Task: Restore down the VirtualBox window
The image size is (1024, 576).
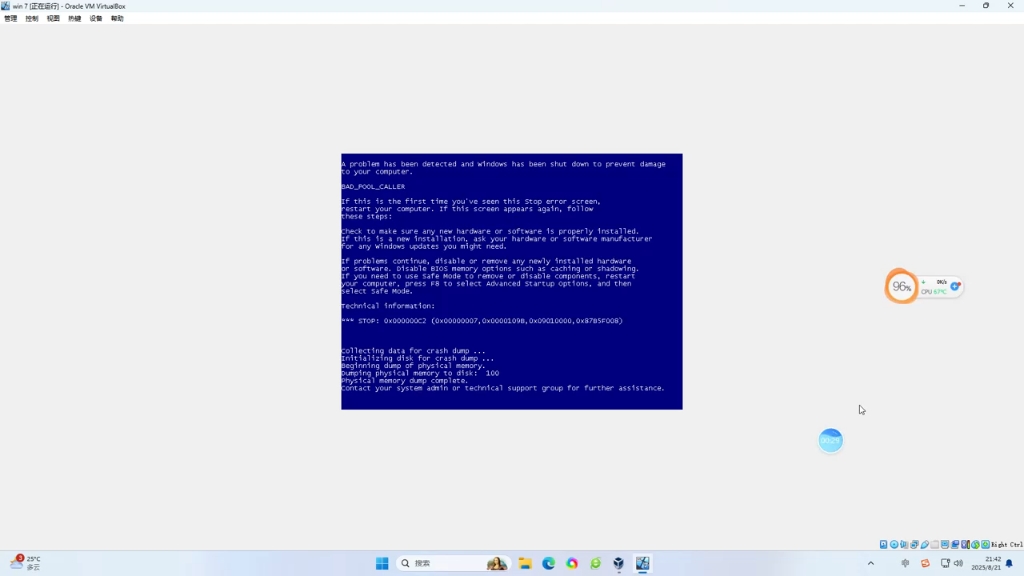Action: click(986, 6)
